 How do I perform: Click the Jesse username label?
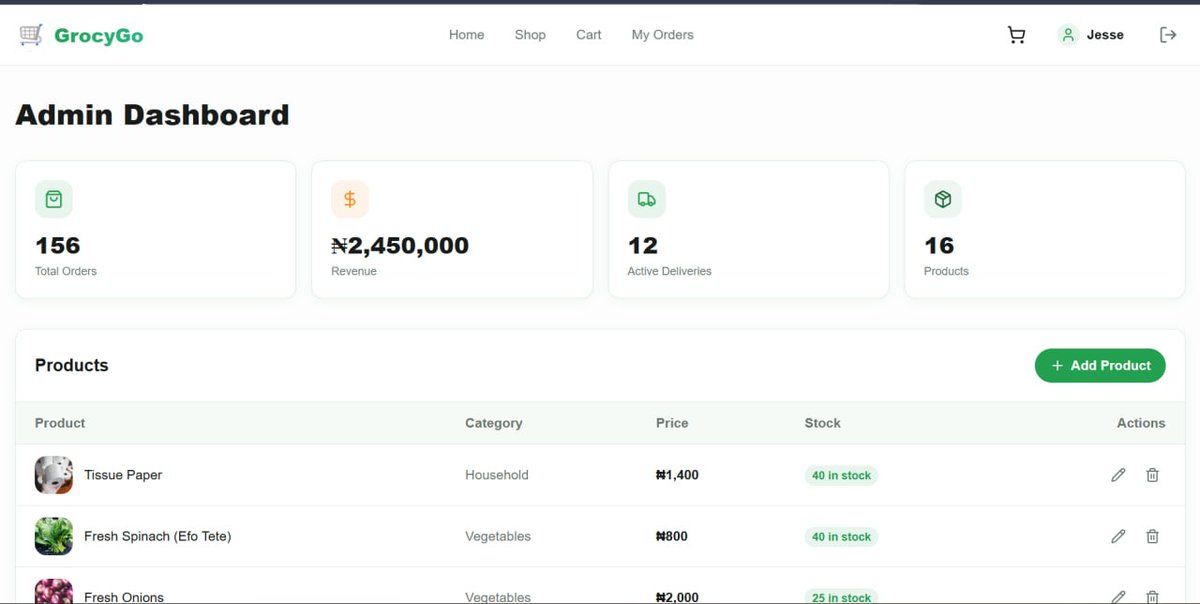pos(1105,35)
